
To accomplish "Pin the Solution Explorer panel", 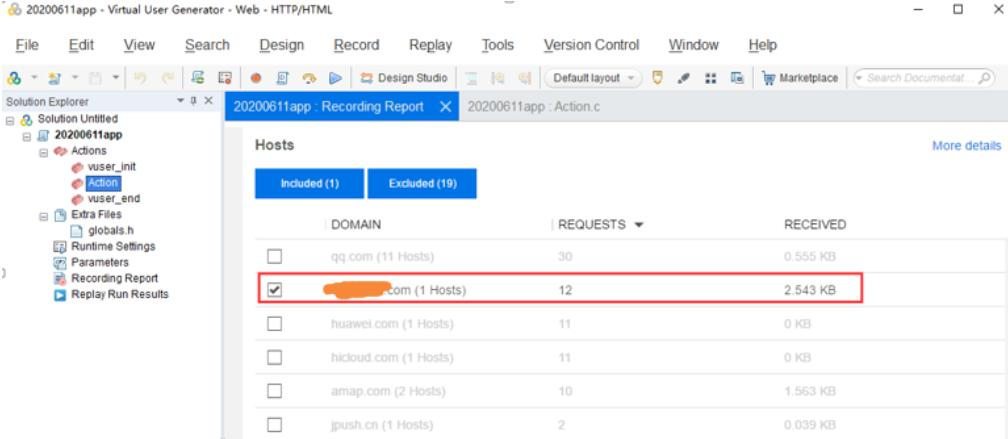I will tap(194, 101).
